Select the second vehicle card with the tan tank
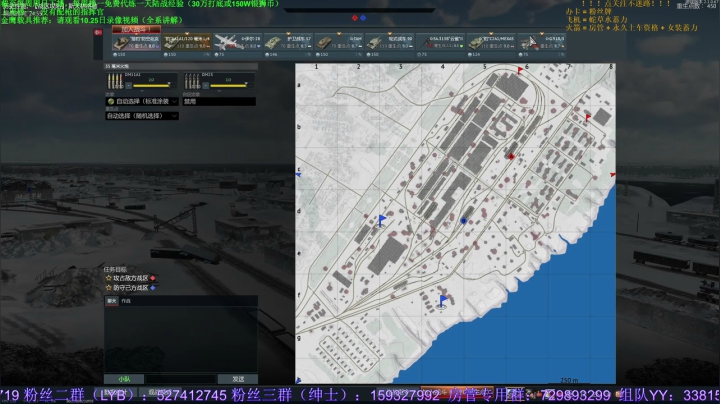 click(x=187, y=43)
